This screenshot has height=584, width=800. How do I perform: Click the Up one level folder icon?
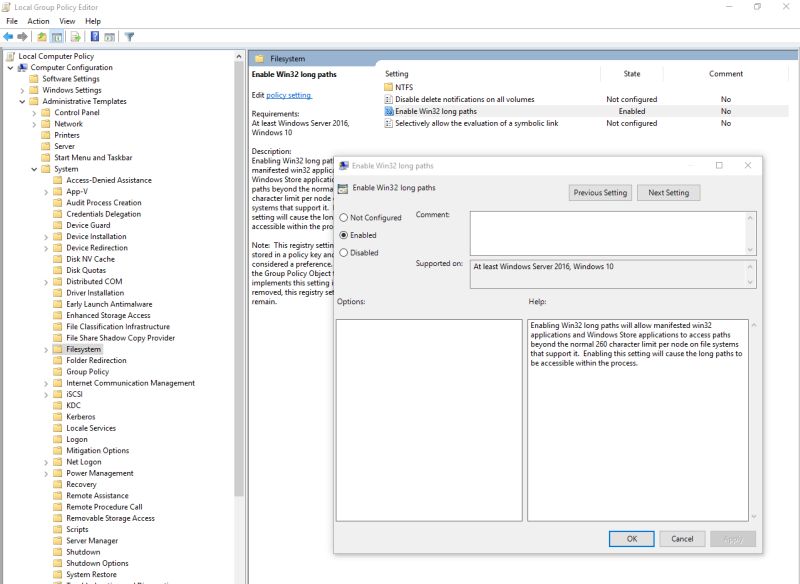(x=41, y=38)
